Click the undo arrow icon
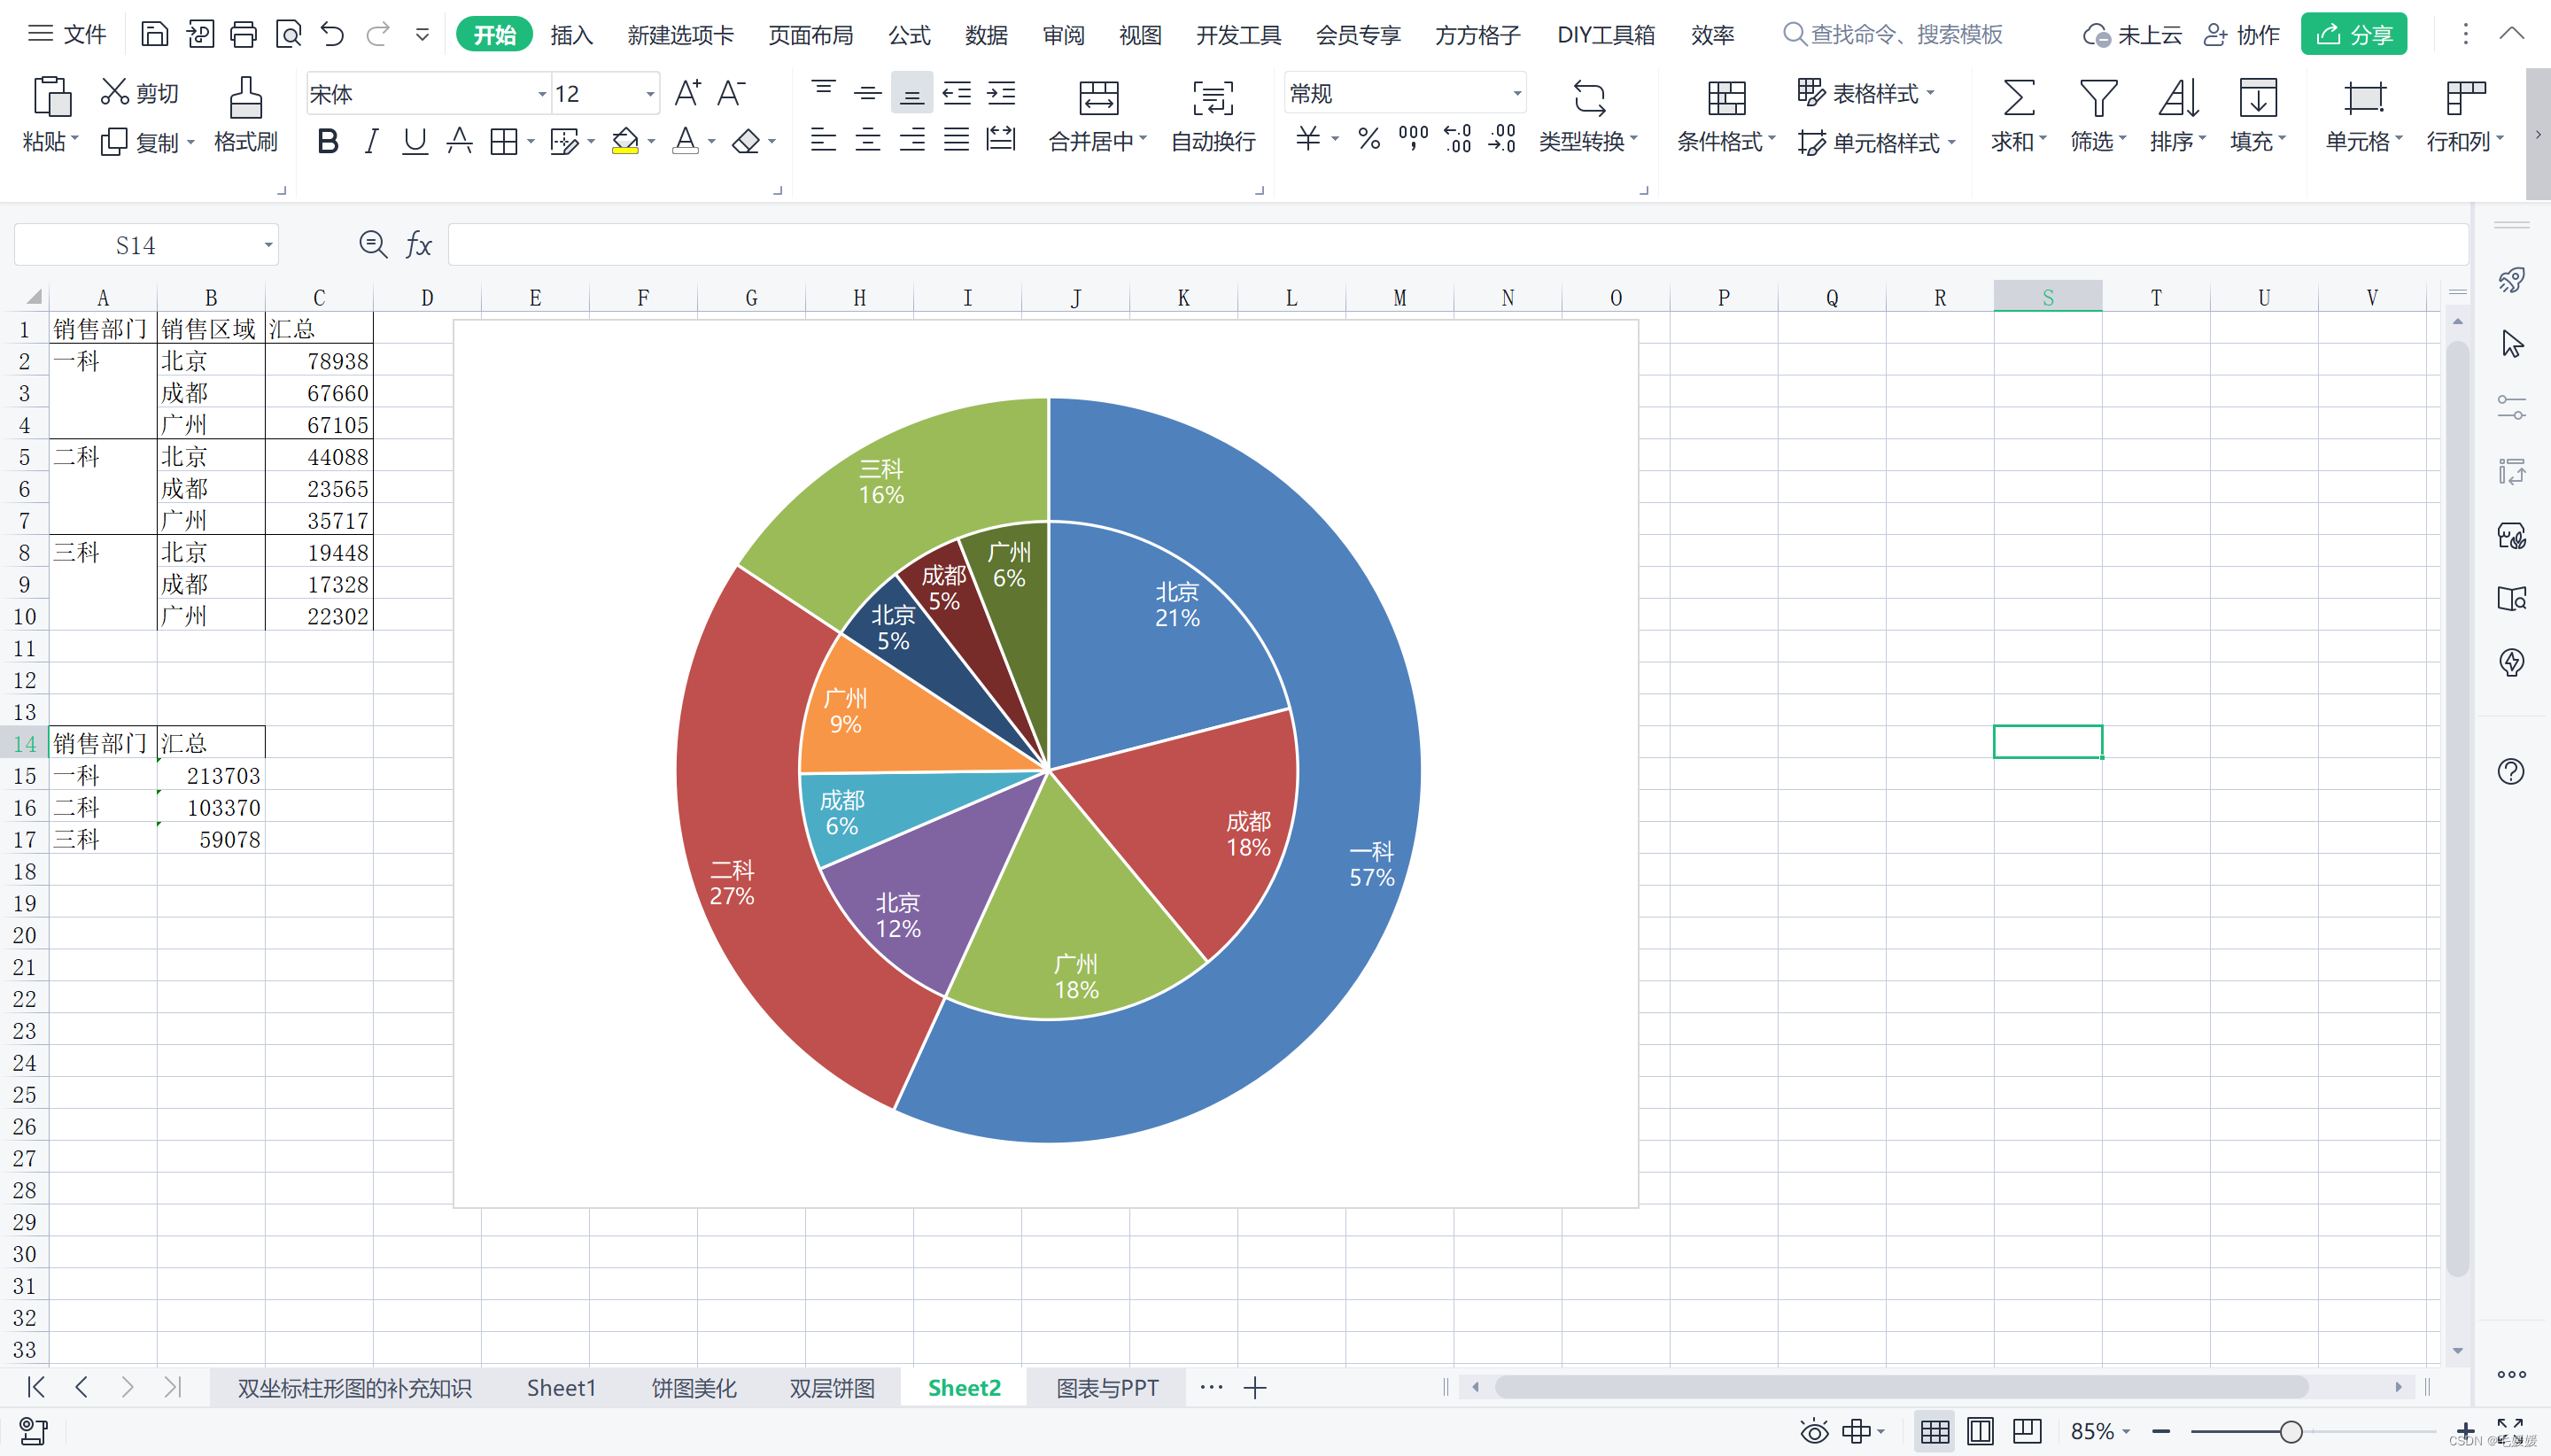This screenshot has width=2551, height=1456. [332, 35]
